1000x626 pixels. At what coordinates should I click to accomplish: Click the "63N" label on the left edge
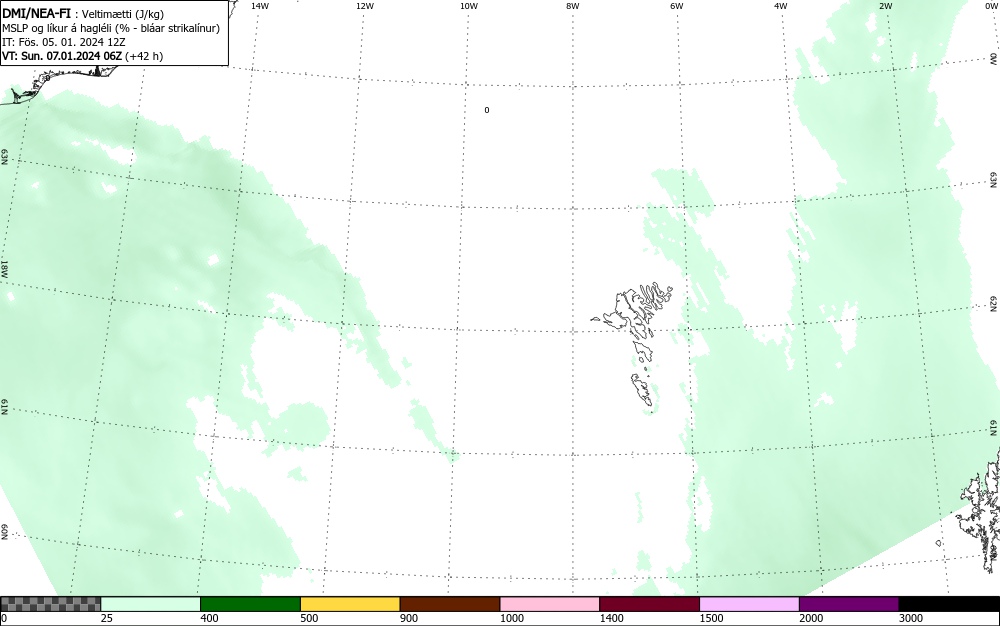(x=4, y=157)
